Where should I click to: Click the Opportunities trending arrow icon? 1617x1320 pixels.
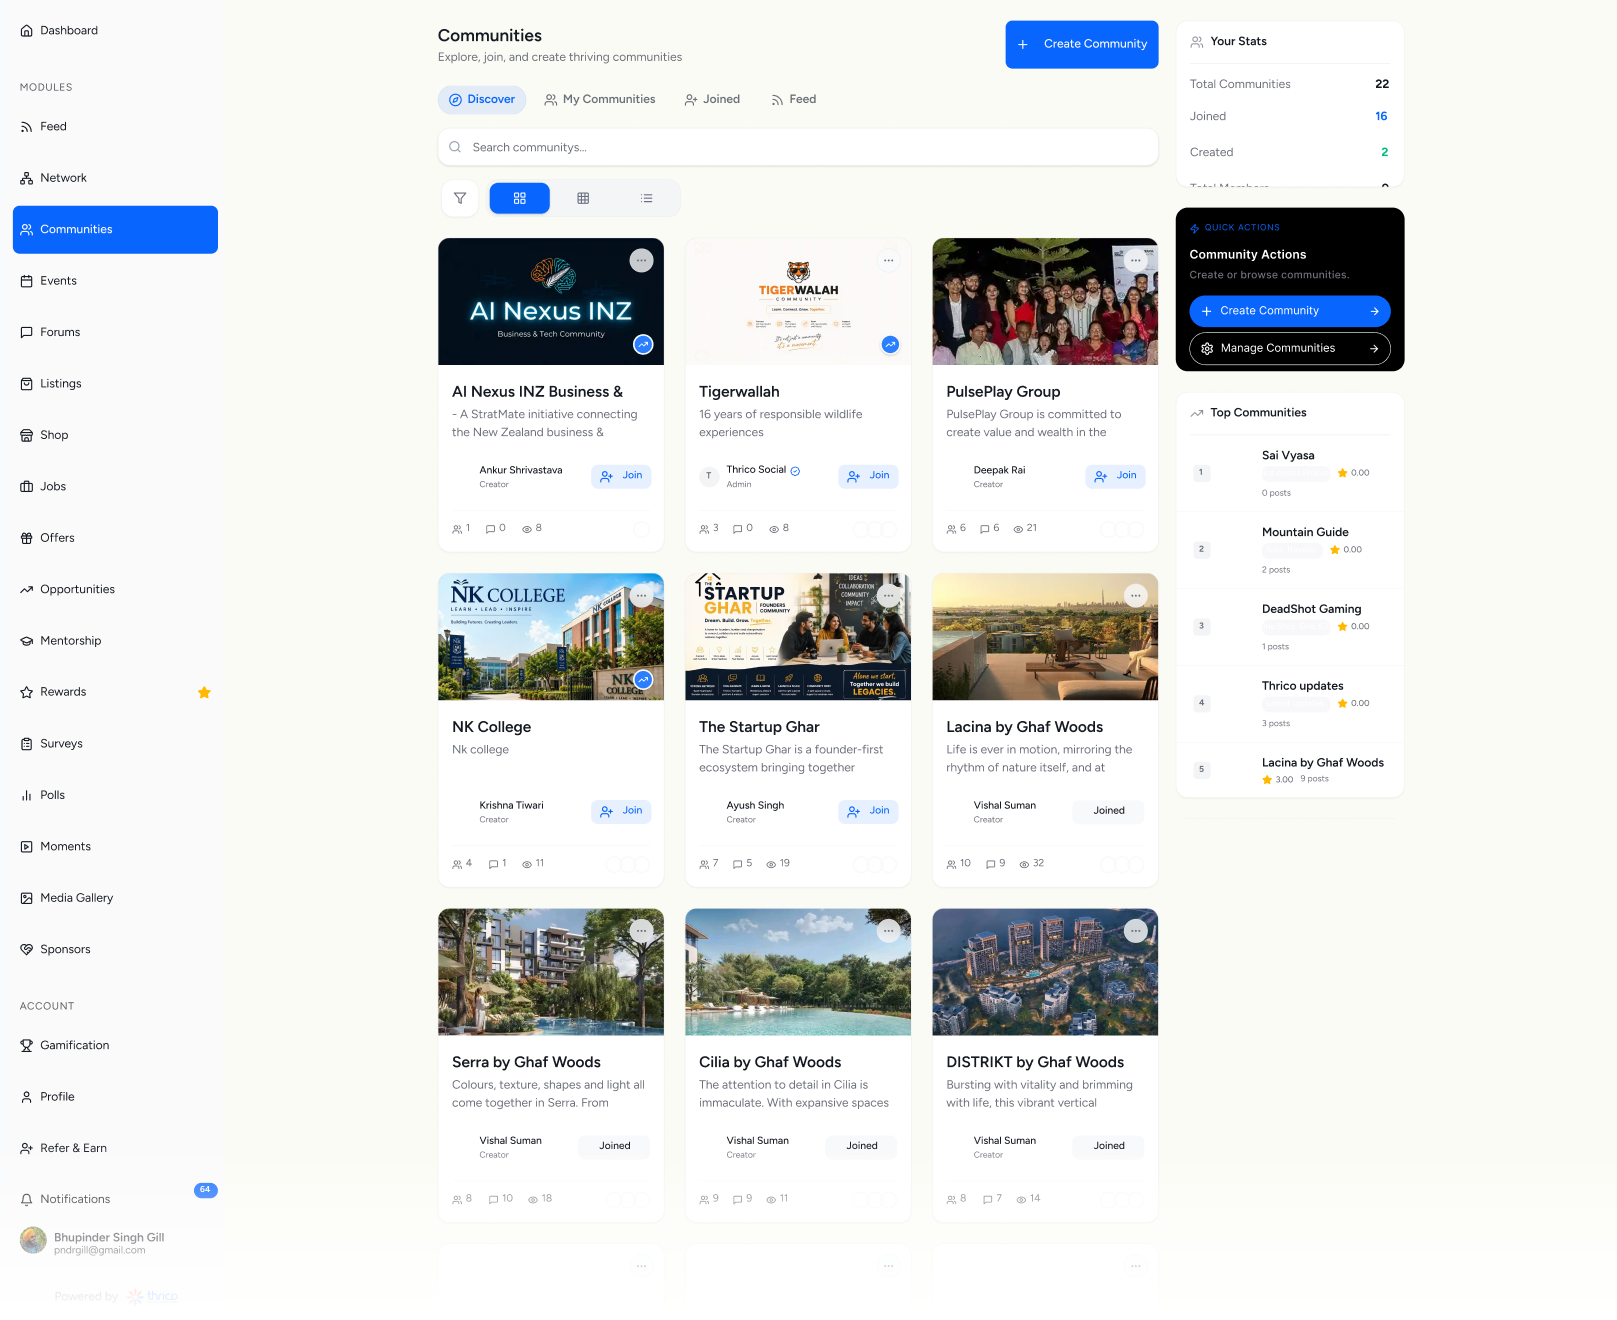point(27,590)
